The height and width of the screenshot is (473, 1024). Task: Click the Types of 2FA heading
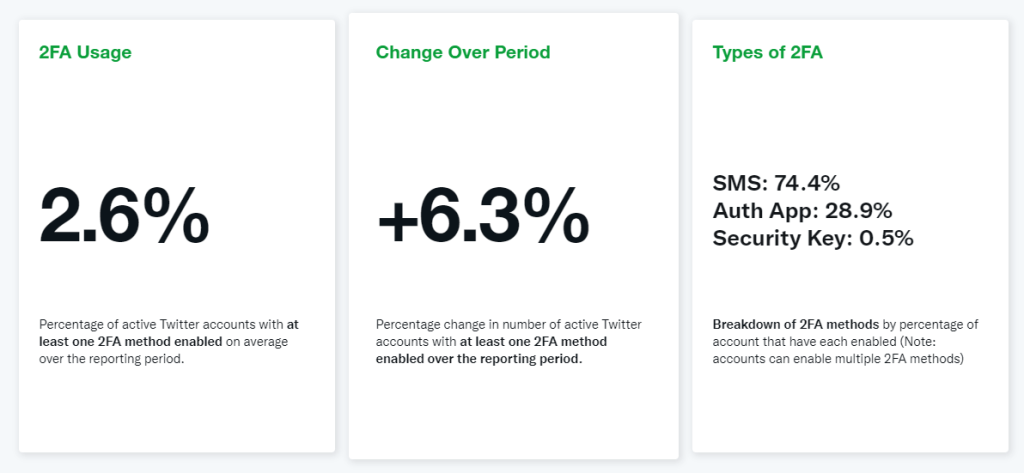767,52
